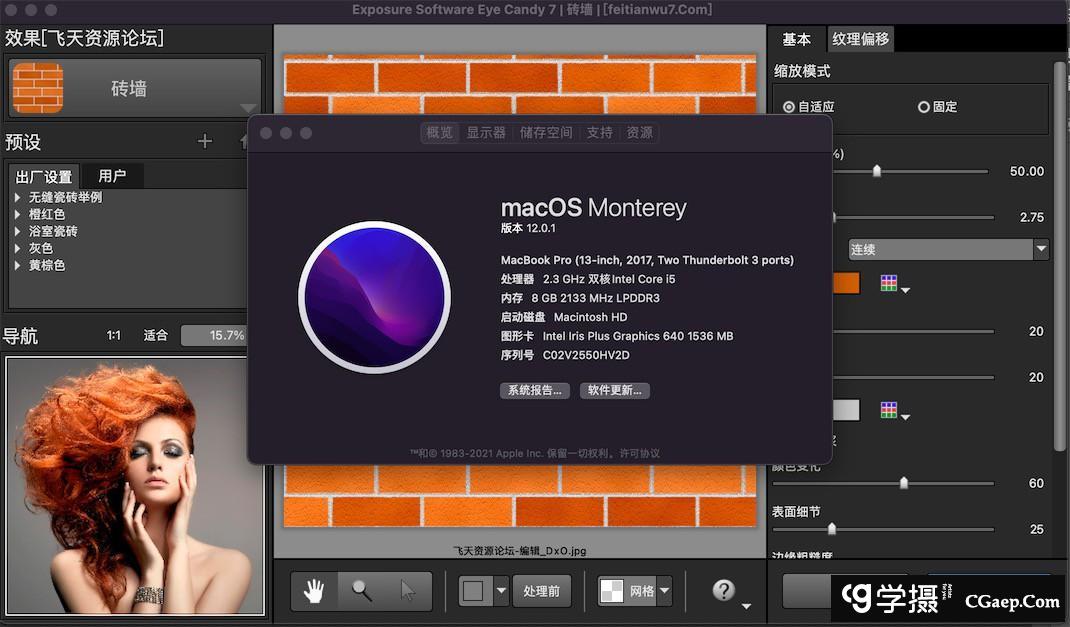This screenshot has width=1070, height=627.
Task: Select the Zoom magnifier tool
Action: pos(362,591)
